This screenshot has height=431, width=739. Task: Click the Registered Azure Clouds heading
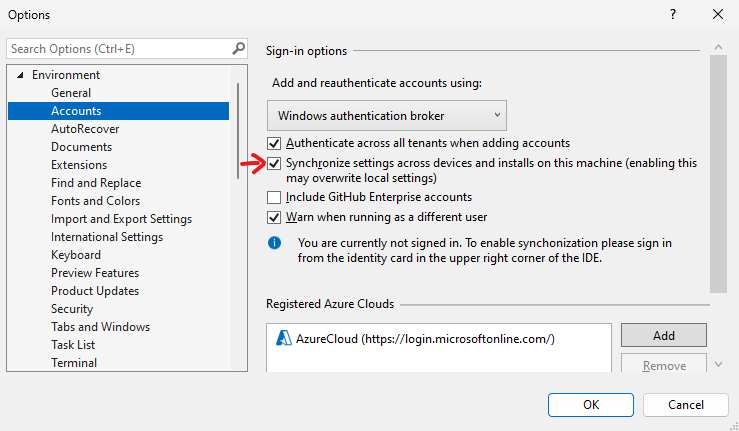330,304
